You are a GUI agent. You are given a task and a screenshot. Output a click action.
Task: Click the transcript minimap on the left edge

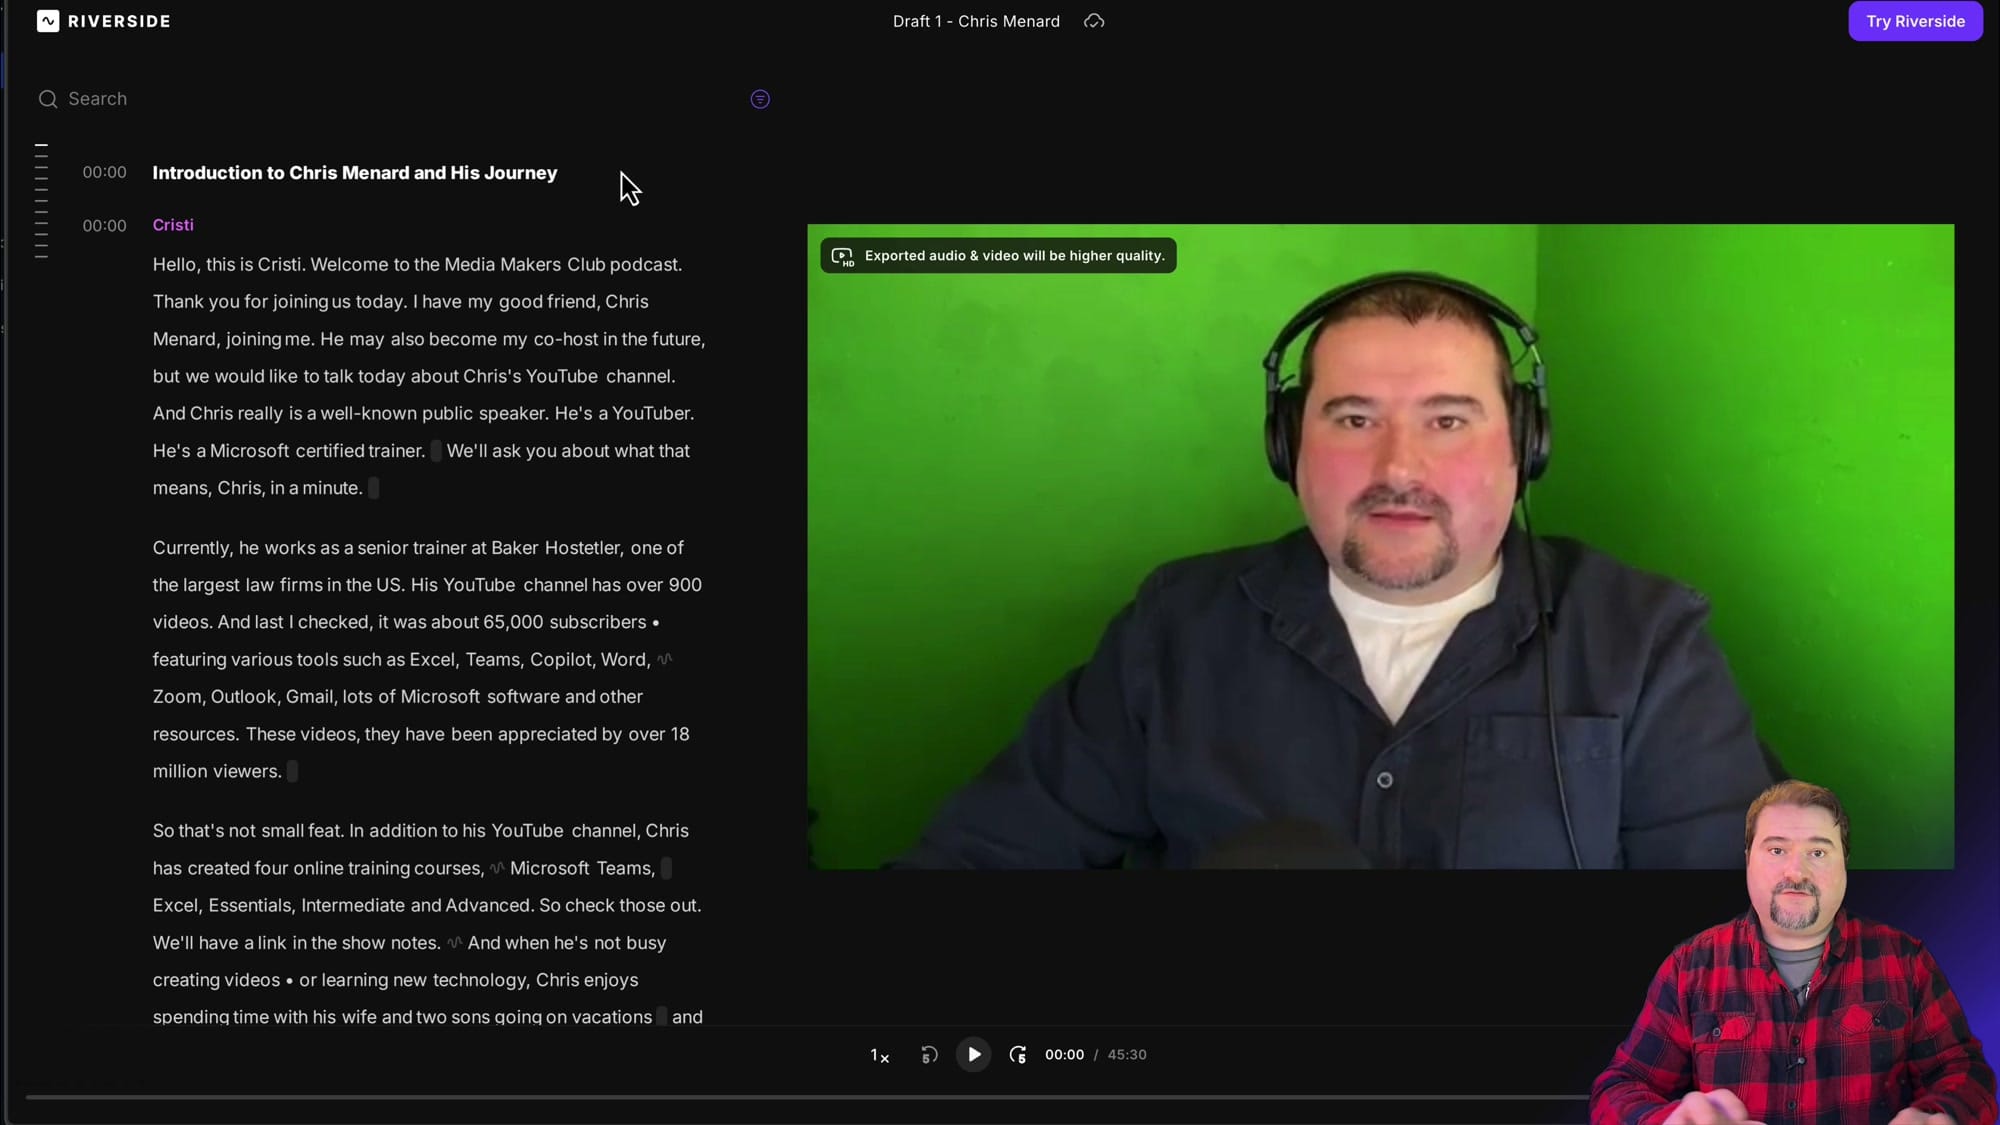(41, 197)
